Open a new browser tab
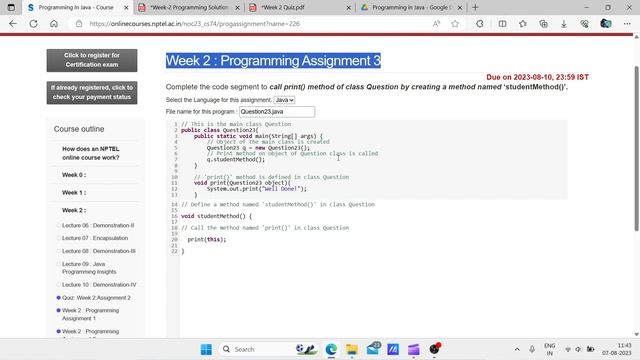 pyautogui.click(x=475, y=7)
